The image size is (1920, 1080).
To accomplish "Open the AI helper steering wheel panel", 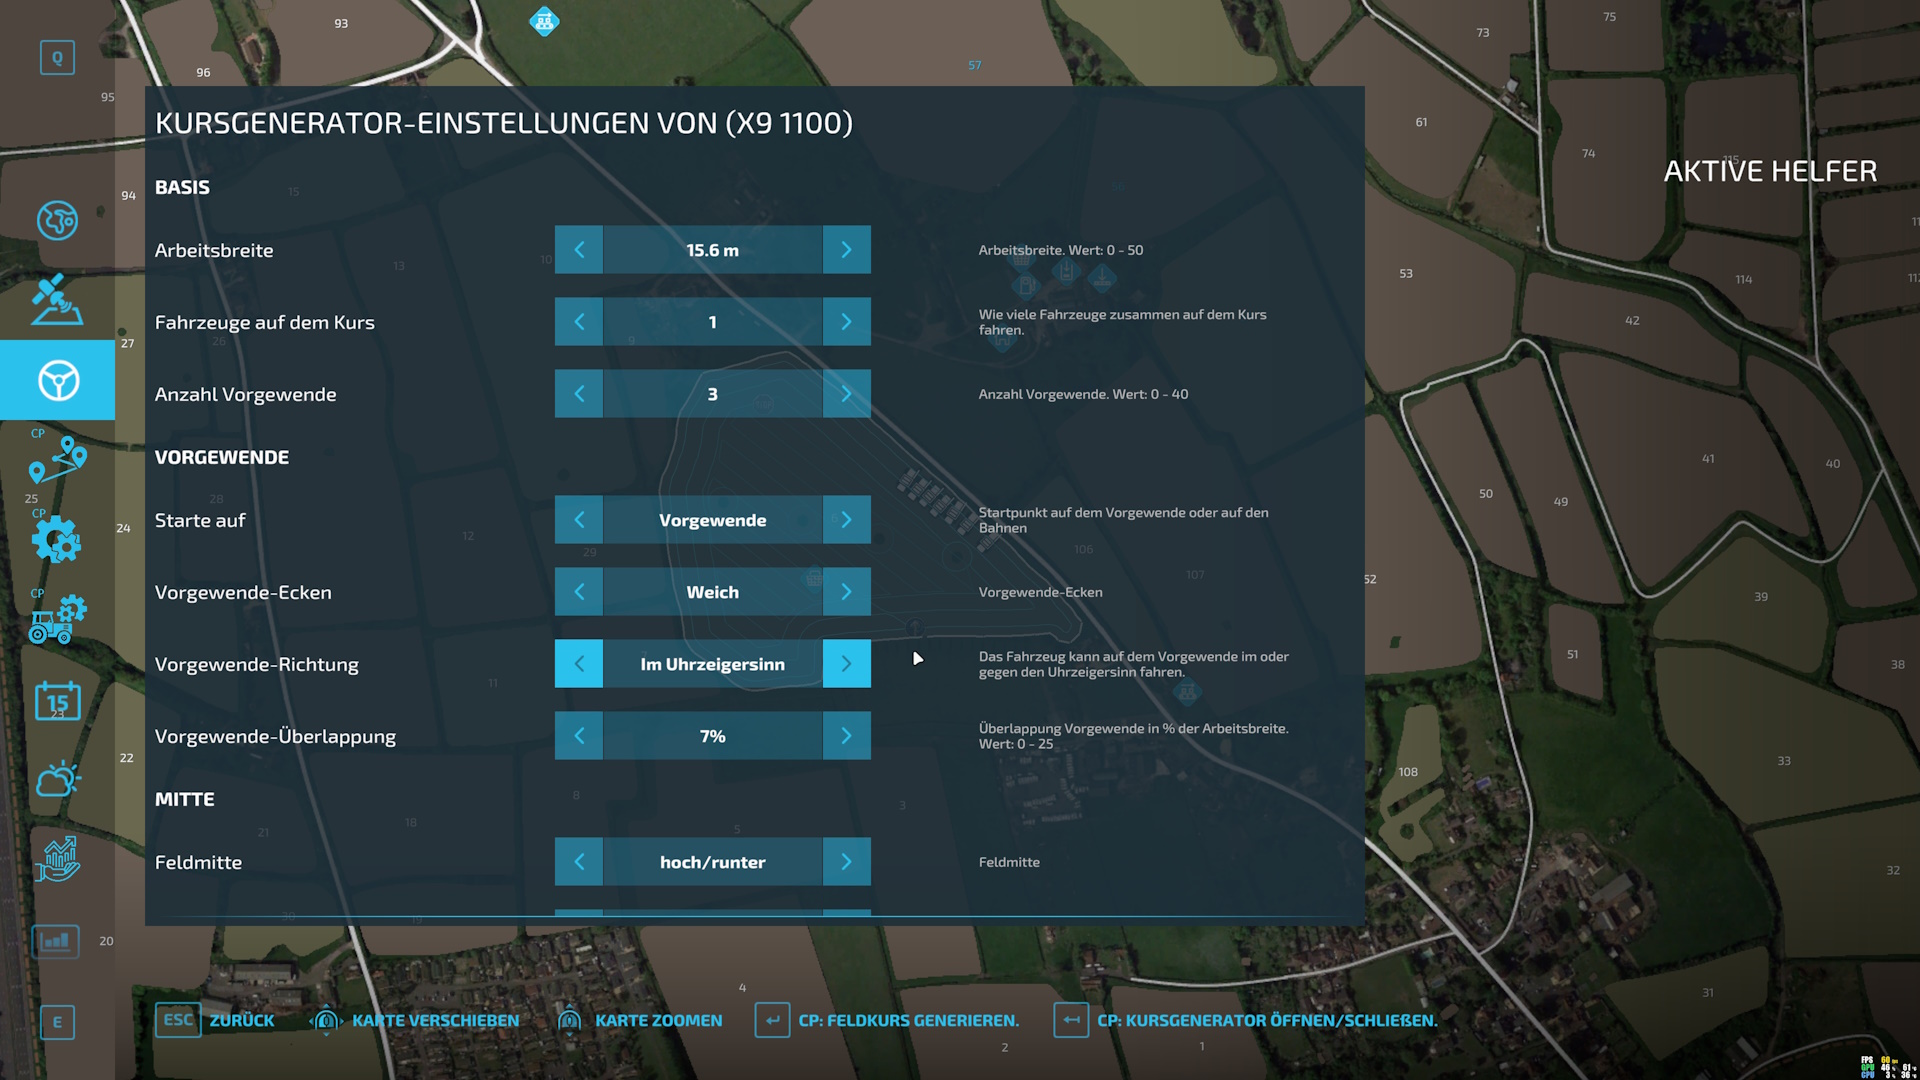I will point(57,380).
